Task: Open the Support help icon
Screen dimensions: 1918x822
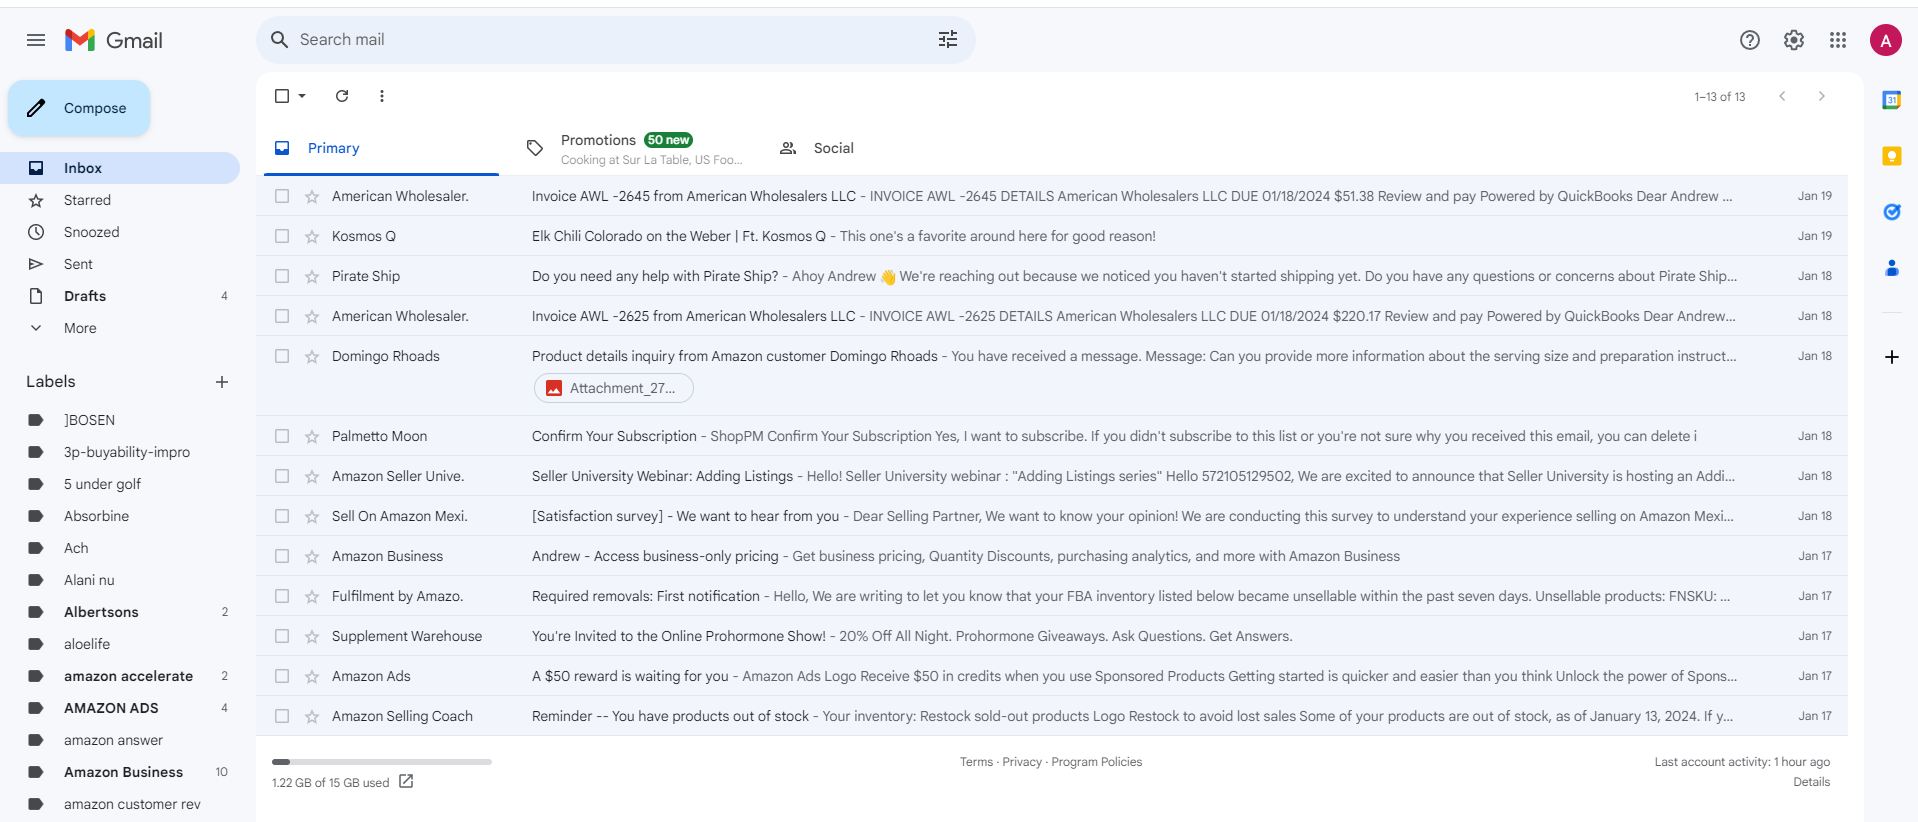Action: click(x=1749, y=40)
